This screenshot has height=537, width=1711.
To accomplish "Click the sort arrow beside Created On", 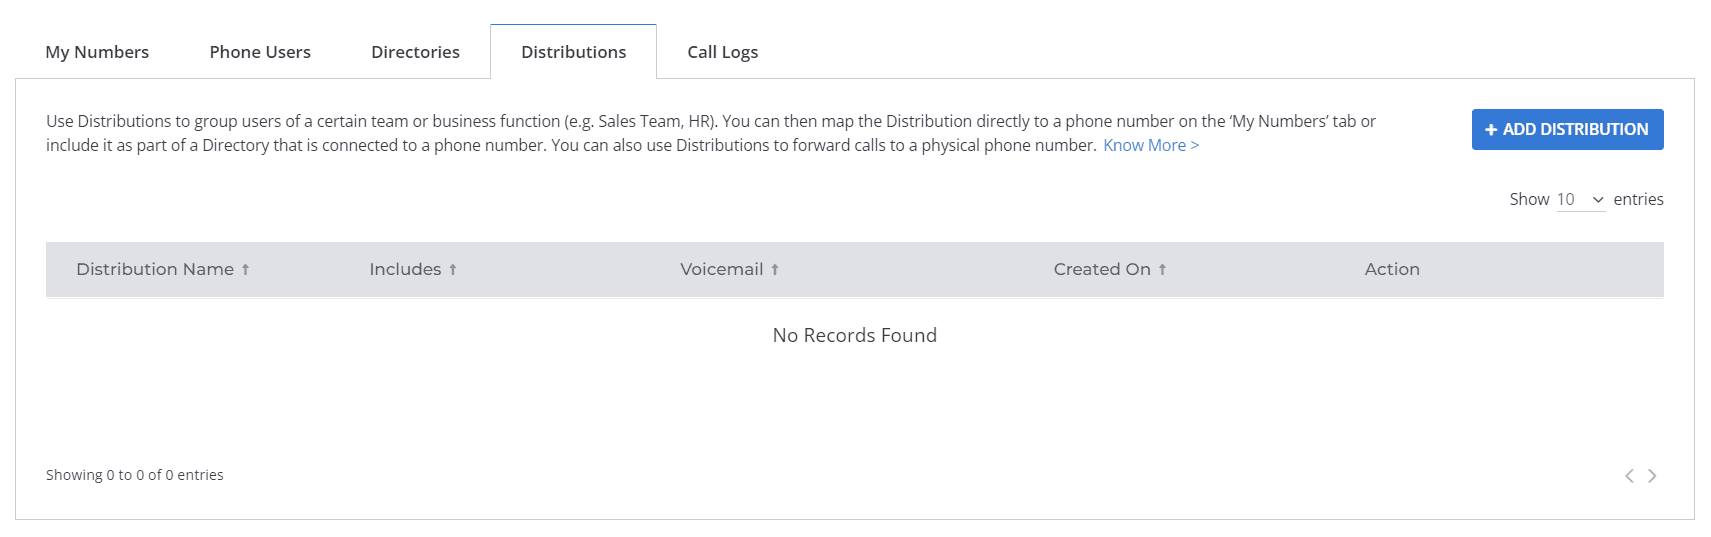I will tap(1162, 270).
